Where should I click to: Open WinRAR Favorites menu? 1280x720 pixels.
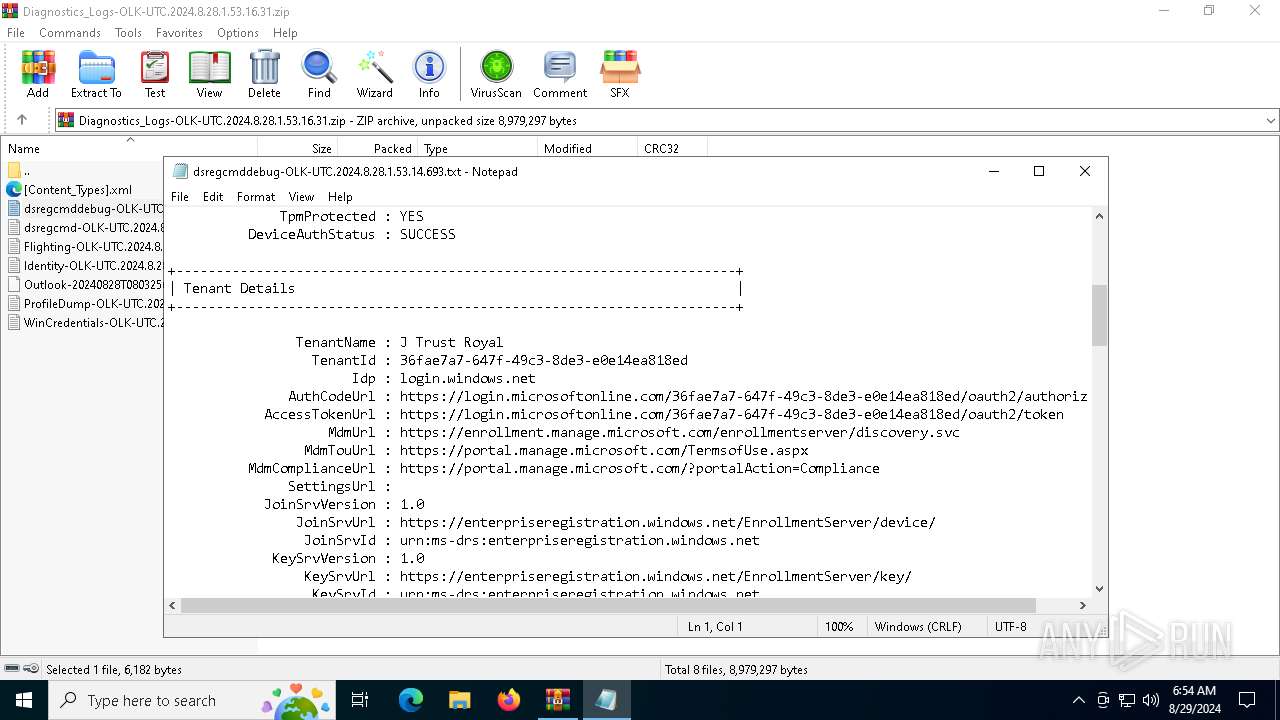179,33
